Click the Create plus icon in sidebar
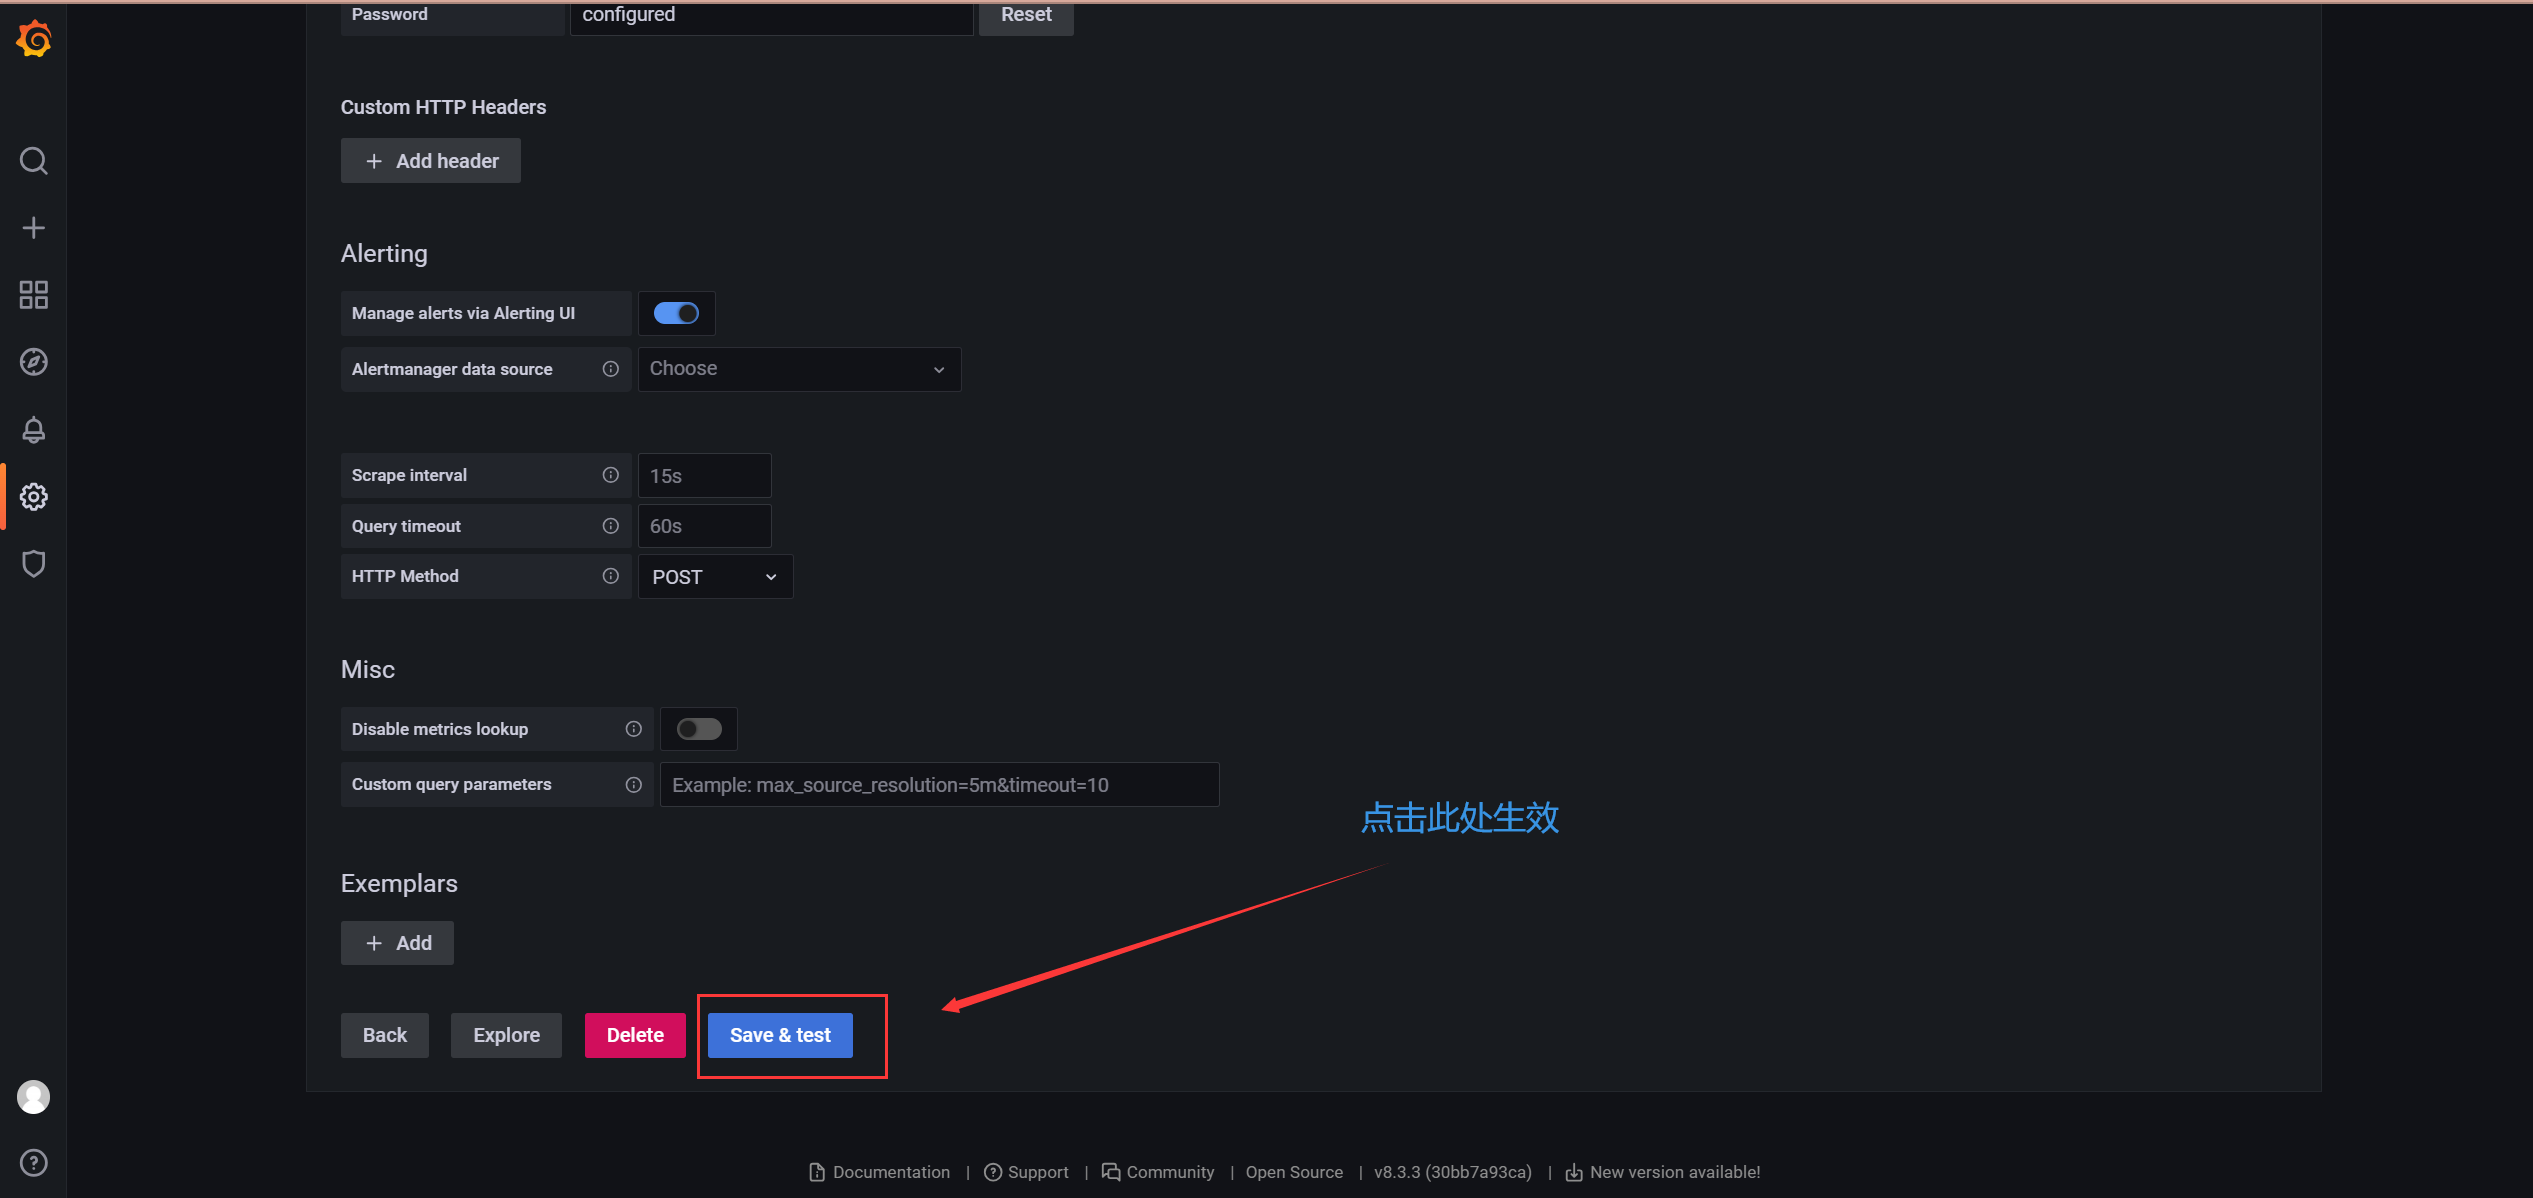Image resolution: width=2533 pixels, height=1198 pixels. (33, 228)
